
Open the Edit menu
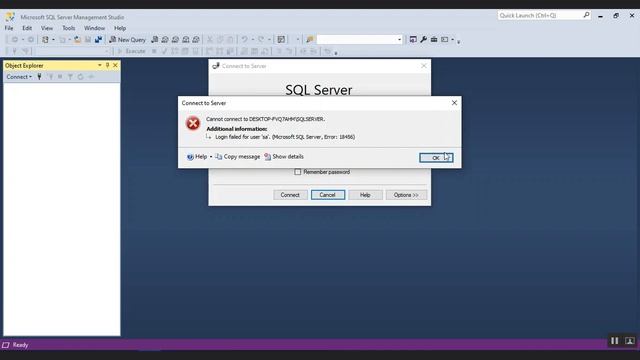[x=27, y=28]
